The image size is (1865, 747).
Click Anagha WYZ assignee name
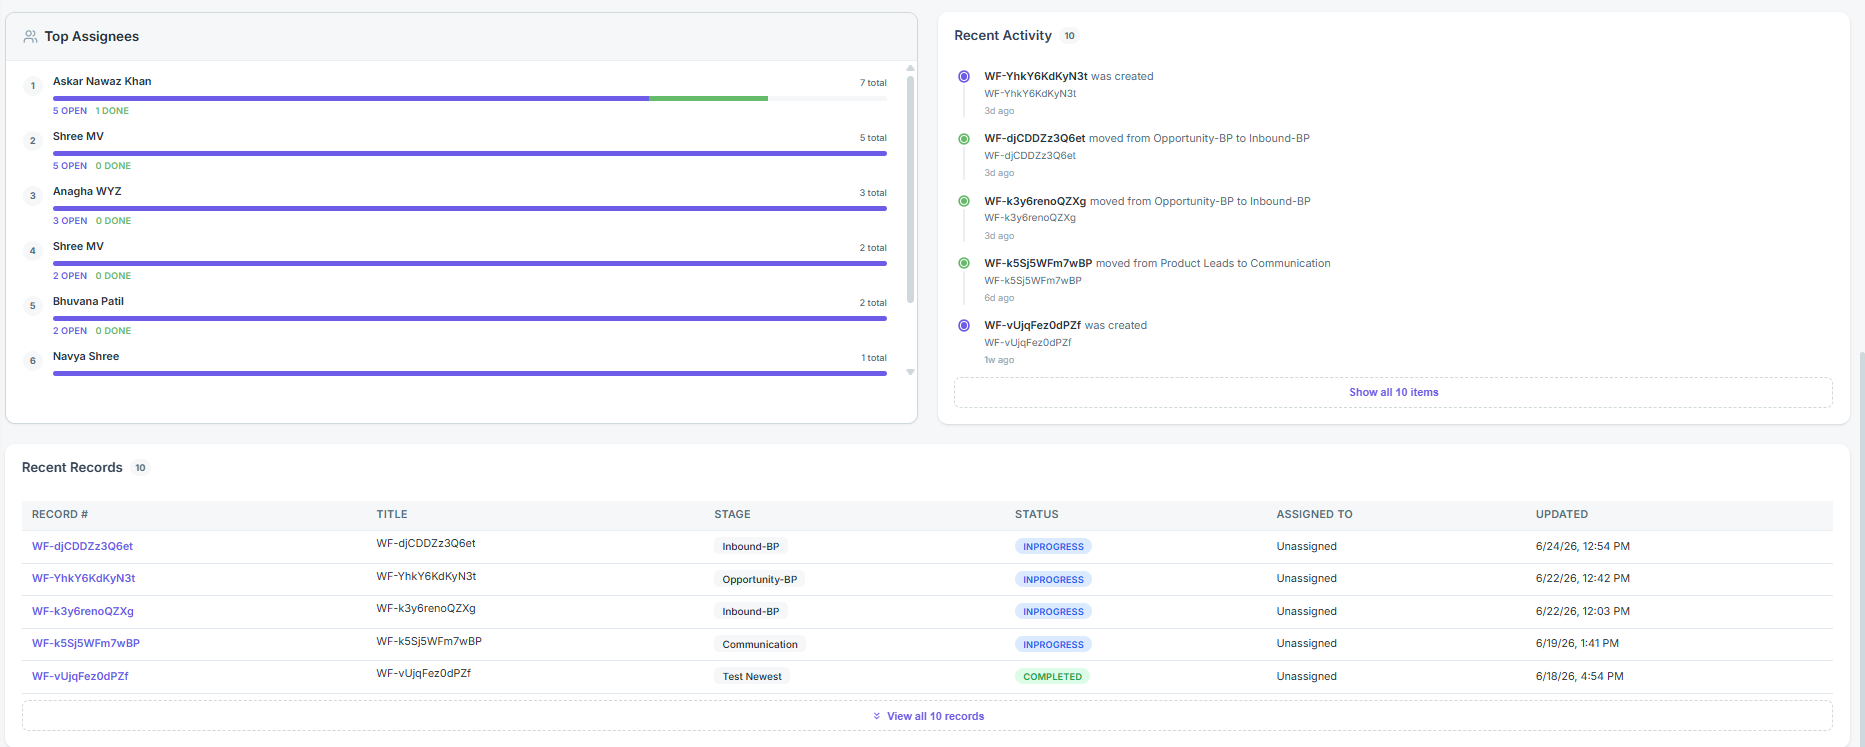click(x=87, y=191)
